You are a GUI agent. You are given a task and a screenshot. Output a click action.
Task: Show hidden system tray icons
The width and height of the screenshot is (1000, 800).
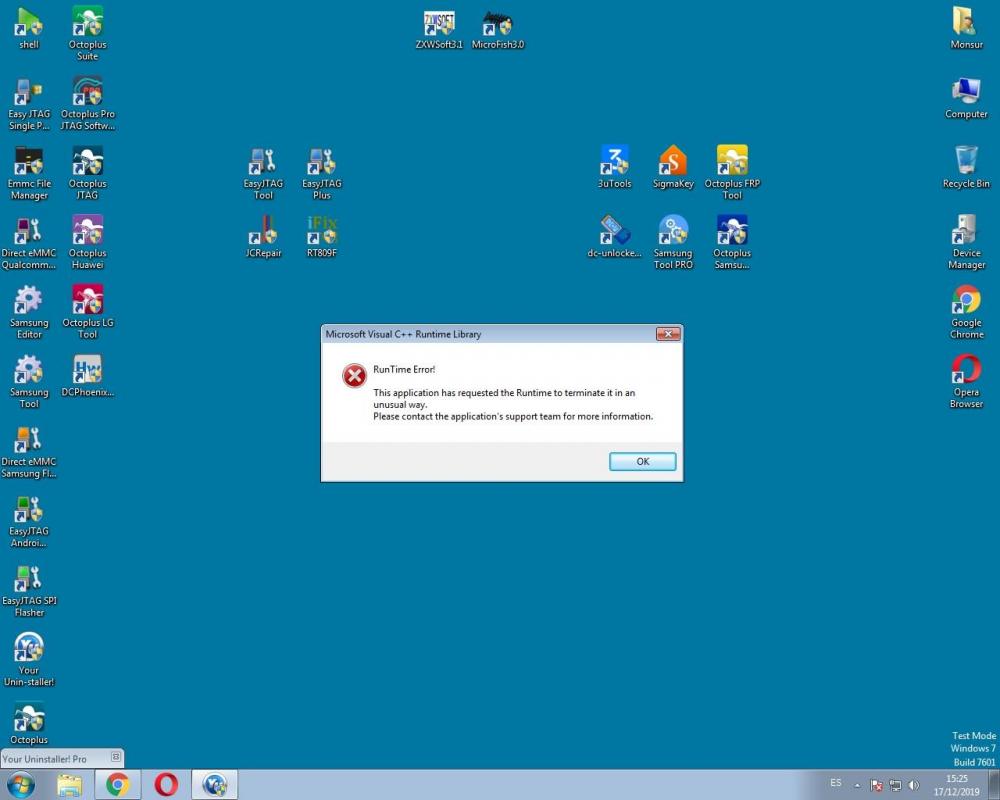click(x=857, y=785)
